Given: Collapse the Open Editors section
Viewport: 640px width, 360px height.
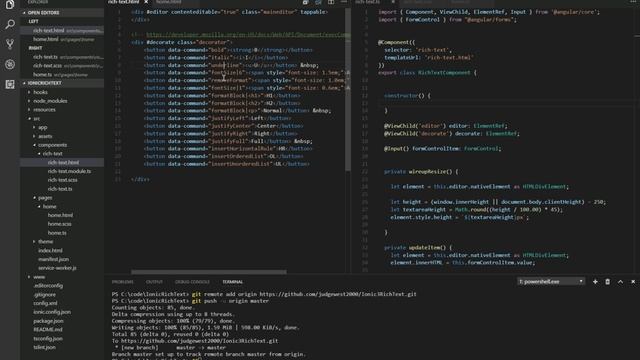Looking at the screenshot, I should pyautogui.click(x=62, y=13).
